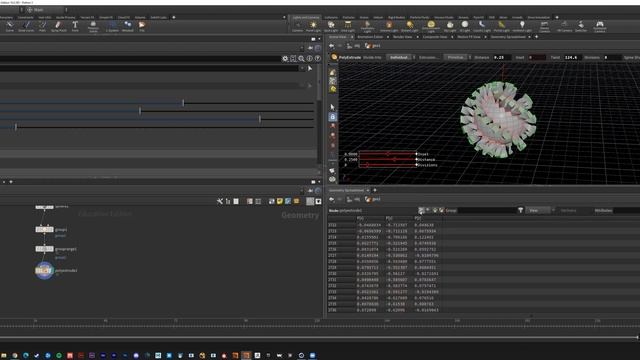Viewport: 640px width, 360px height.
Task: Select the group1 node
Action: [x=44, y=229]
